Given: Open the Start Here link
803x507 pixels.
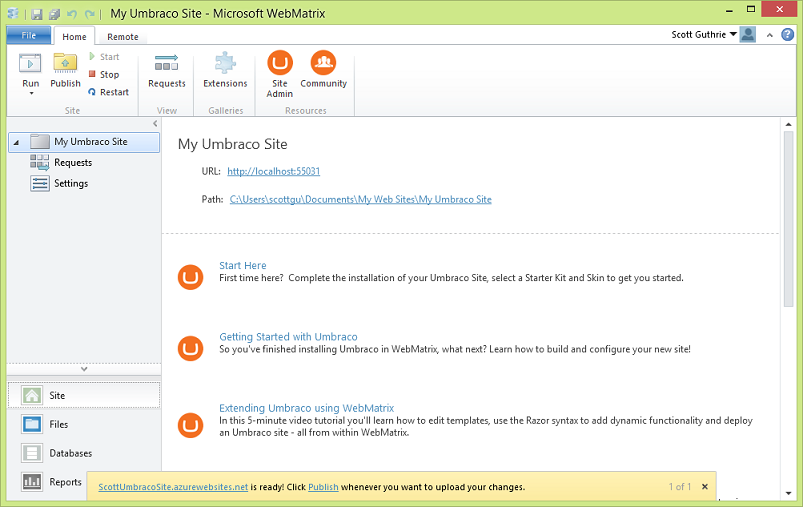Looking at the screenshot, I should pos(243,265).
